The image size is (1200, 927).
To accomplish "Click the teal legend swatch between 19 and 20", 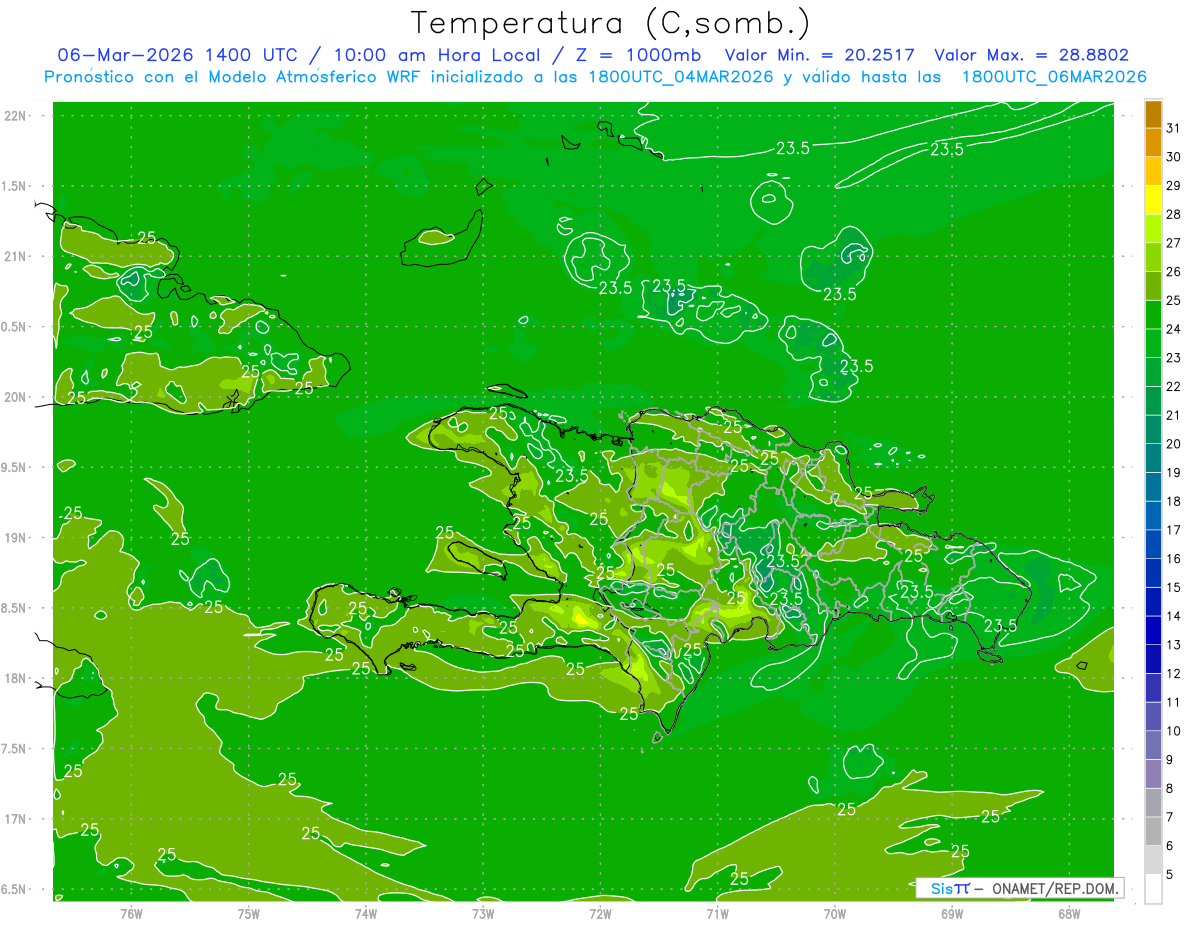I will pyautogui.click(x=1153, y=458).
